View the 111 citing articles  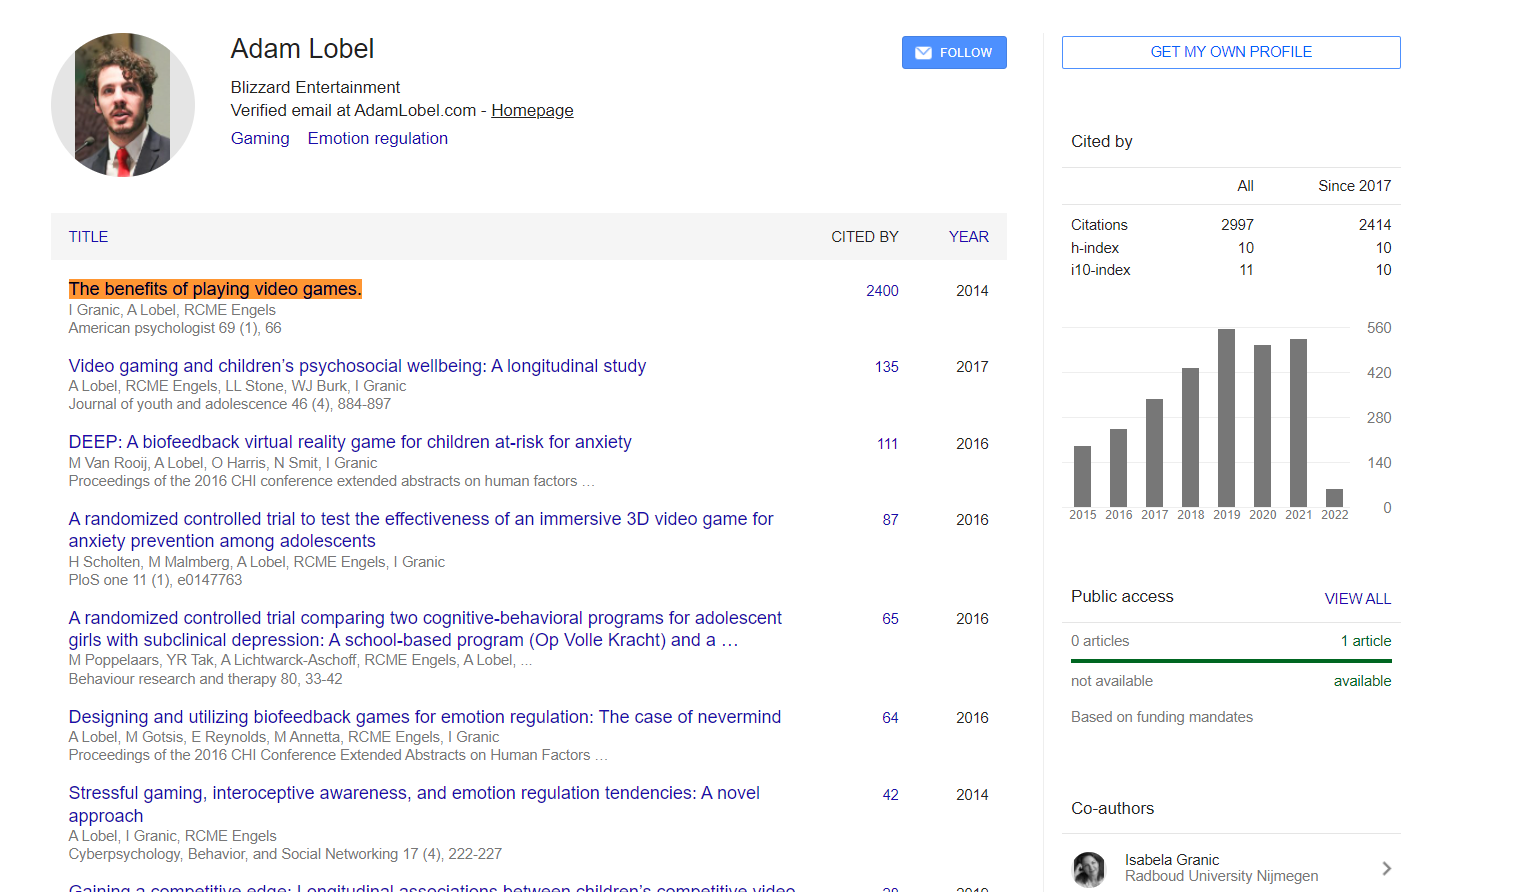(x=887, y=444)
